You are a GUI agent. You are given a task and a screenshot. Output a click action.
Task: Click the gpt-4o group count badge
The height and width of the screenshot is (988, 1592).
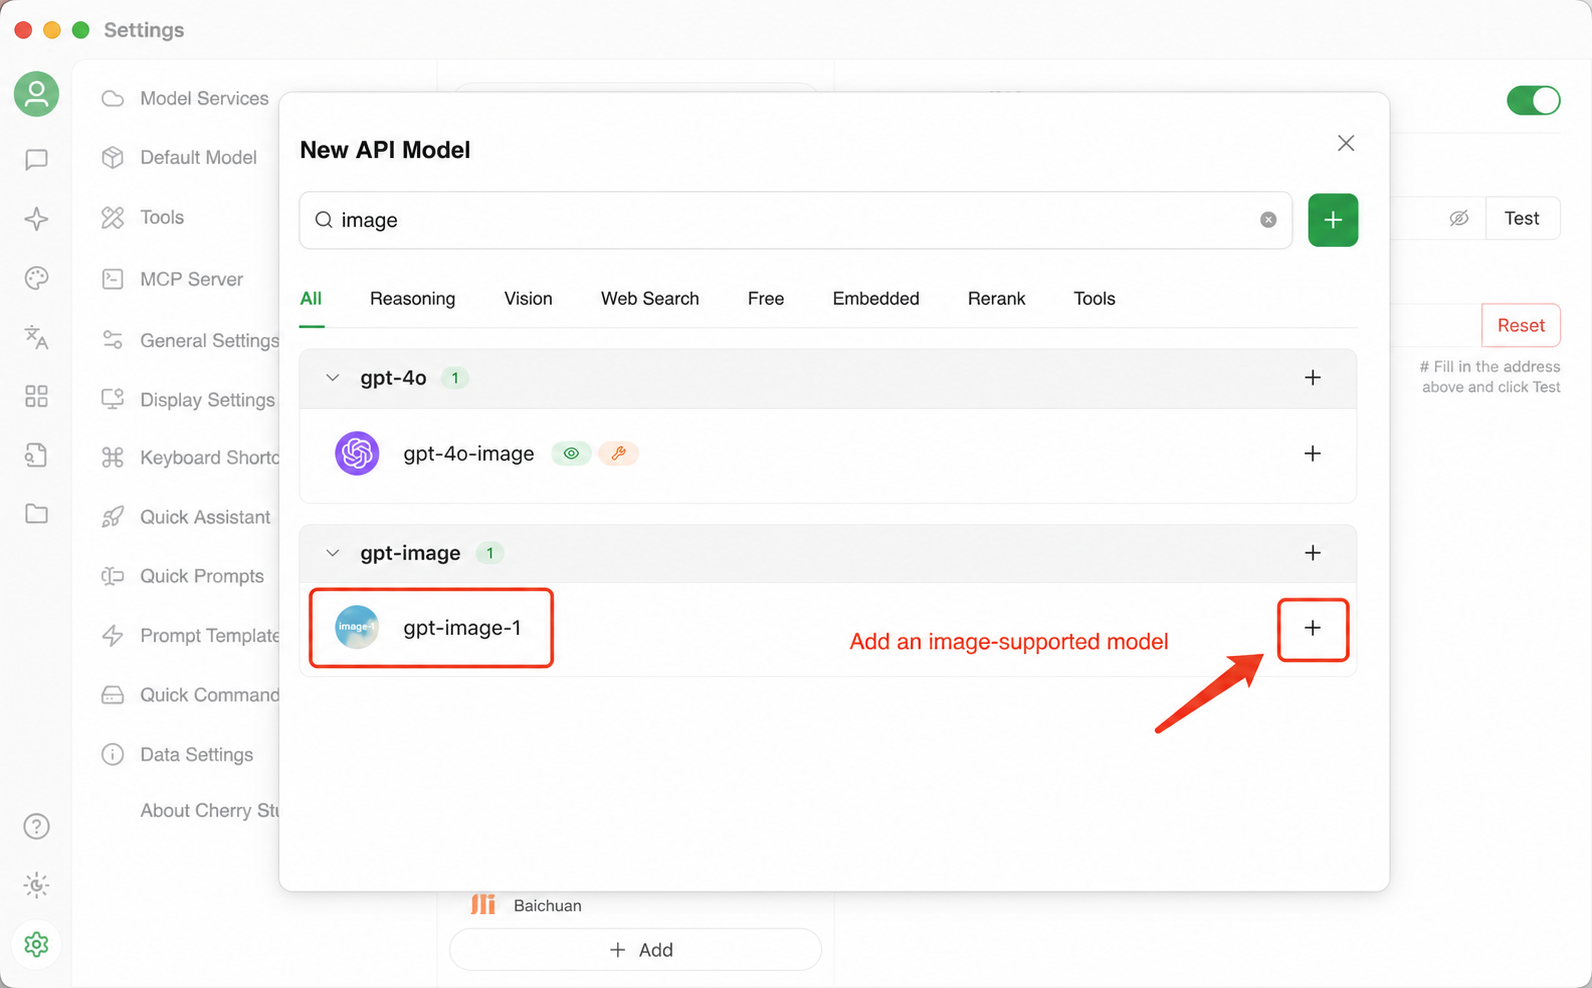tap(455, 378)
